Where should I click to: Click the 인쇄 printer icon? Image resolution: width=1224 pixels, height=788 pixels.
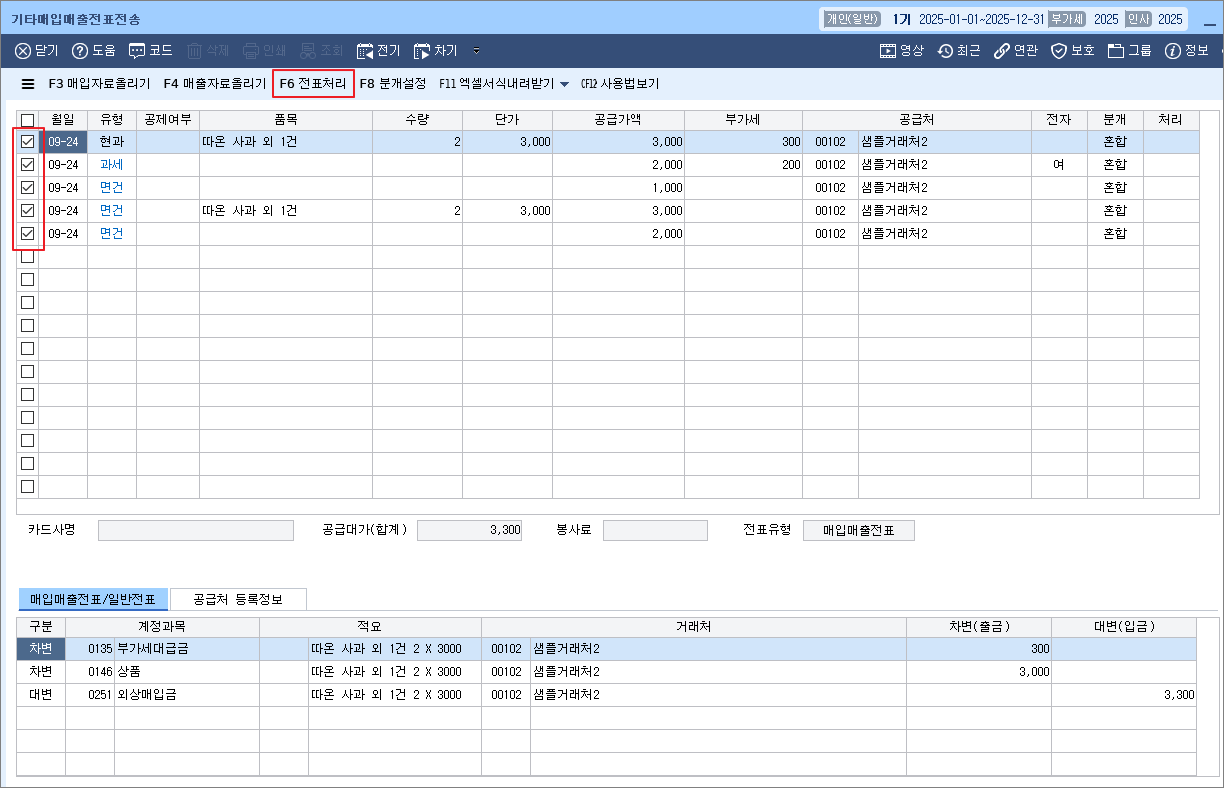point(251,50)
